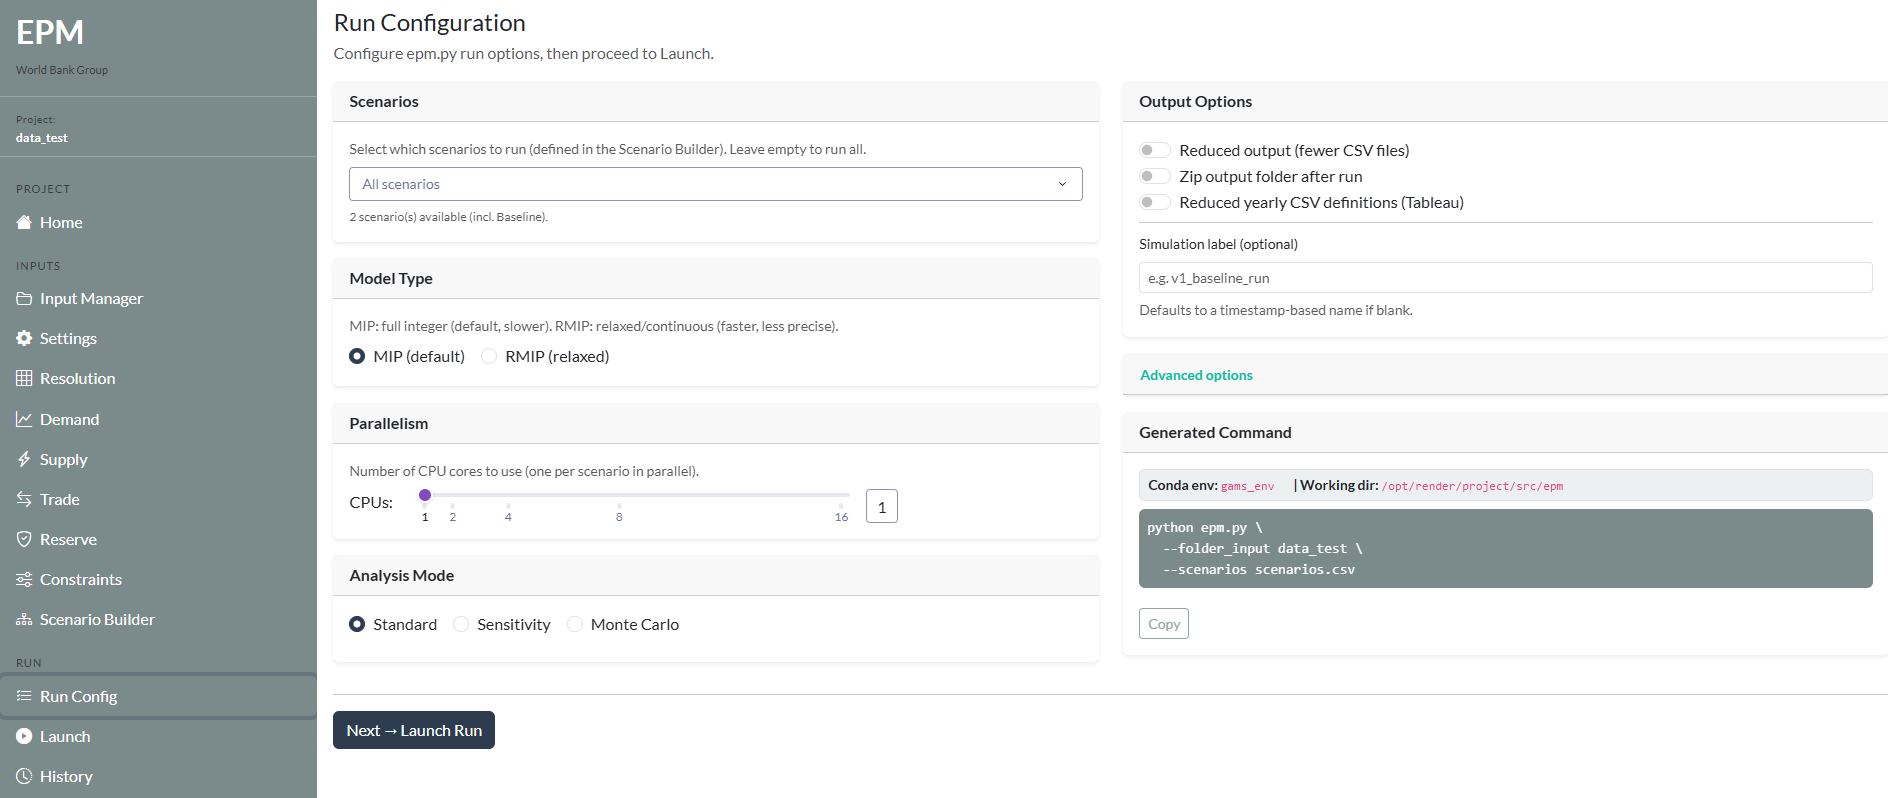Image resolution: width=1888 pixels, height=798 pixels.
Task: Click the chevron arrow in scenarios selector
Action: pyautogui.click(x=1062, y=184)
